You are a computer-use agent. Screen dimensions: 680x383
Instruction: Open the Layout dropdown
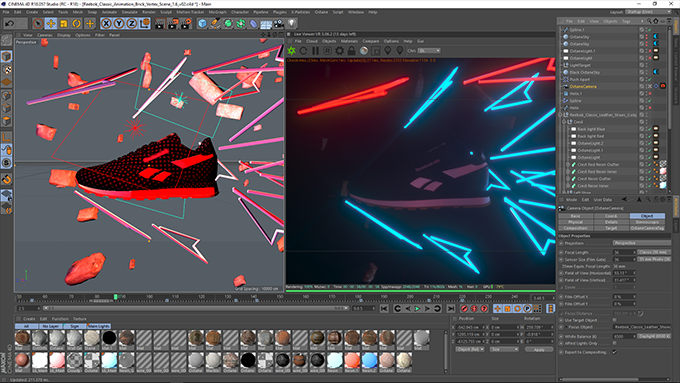[649, 12]
